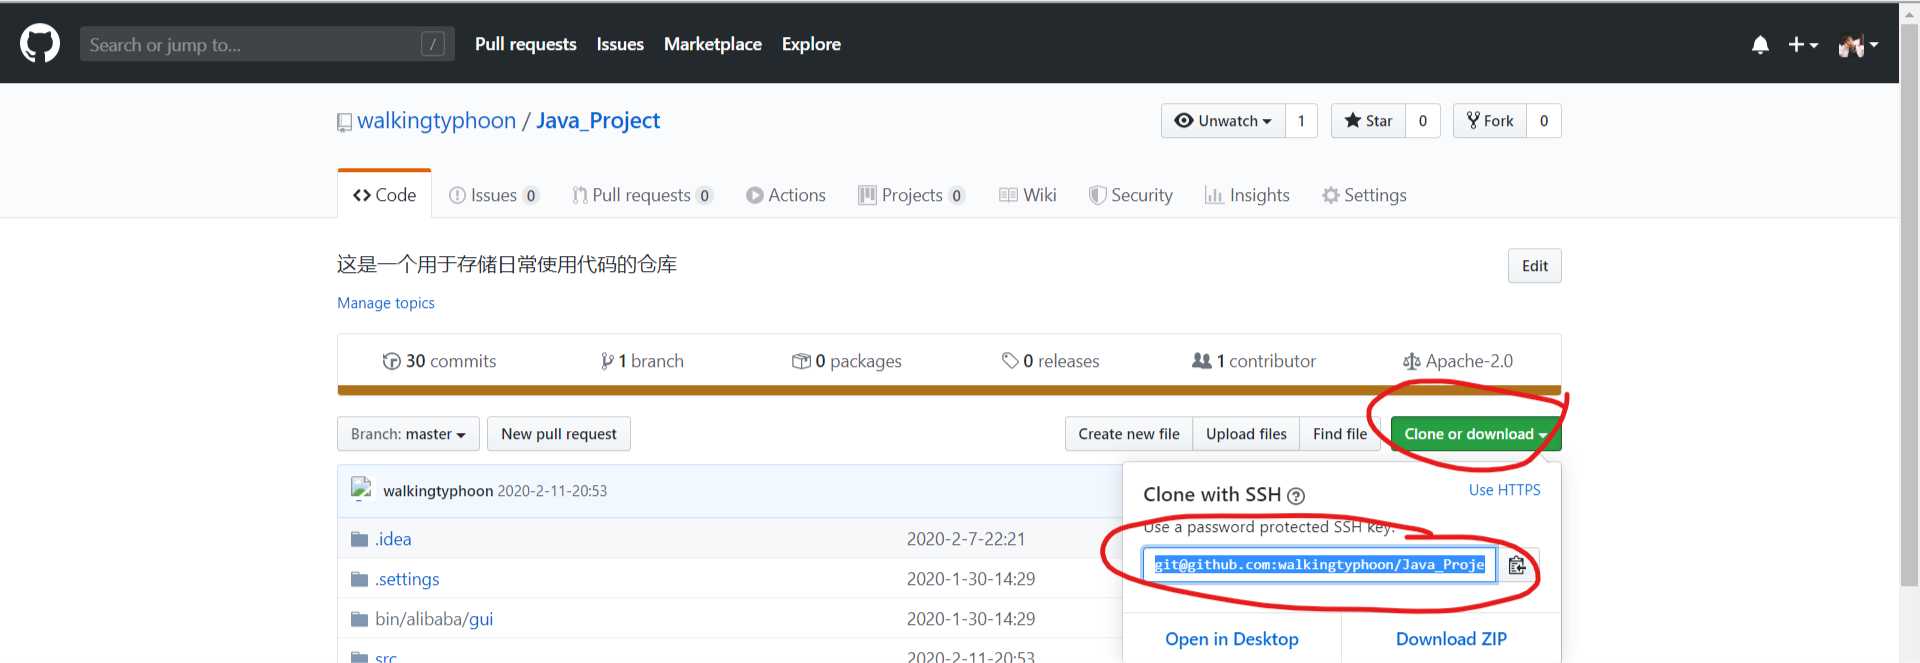Click Find file button
This screenshot has width=1920, height=663.
(1340, 434)
